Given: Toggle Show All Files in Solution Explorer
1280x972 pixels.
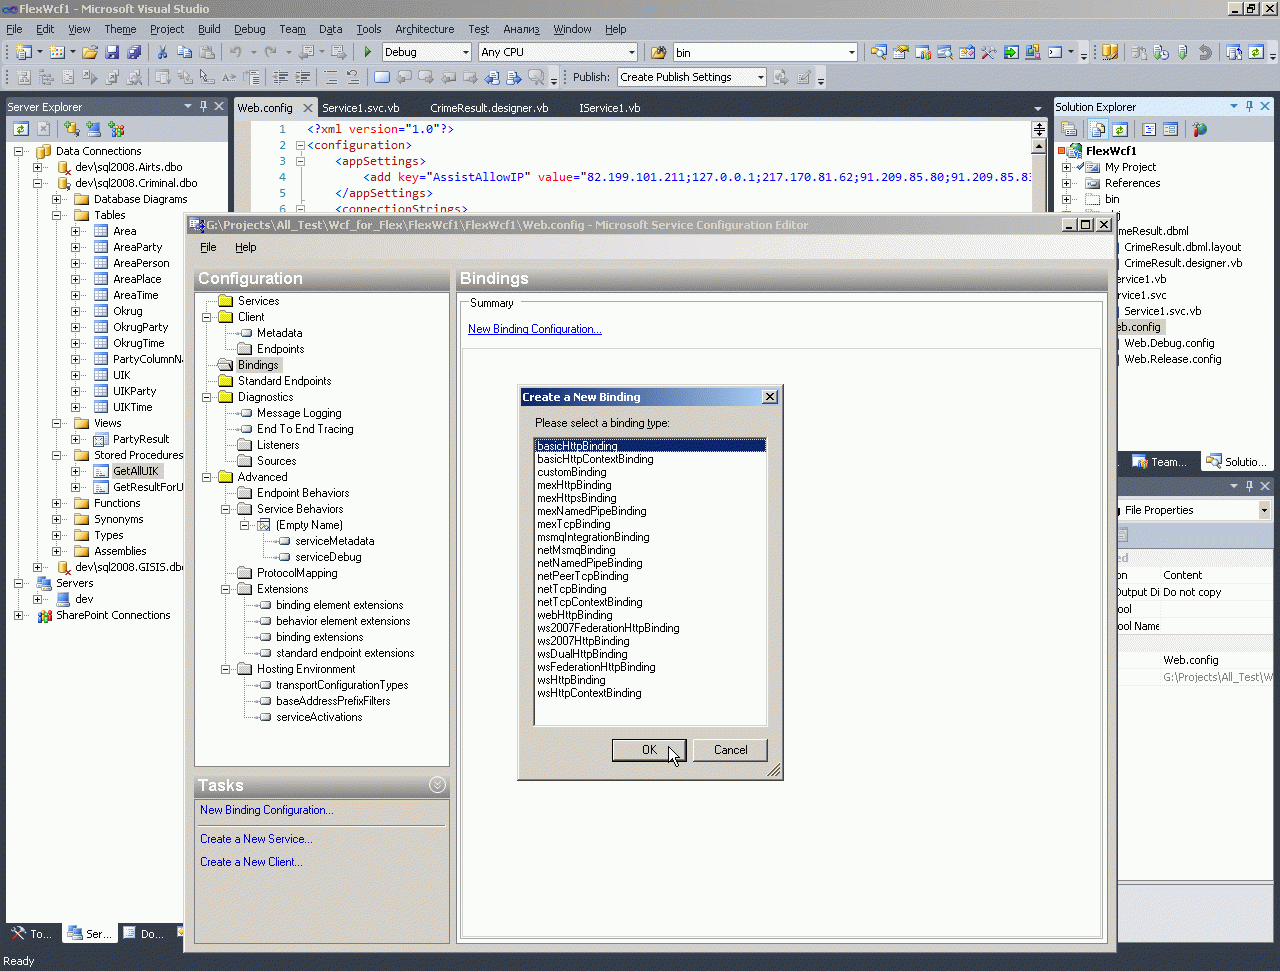Looking at the screenshot, I should 1098,129.
